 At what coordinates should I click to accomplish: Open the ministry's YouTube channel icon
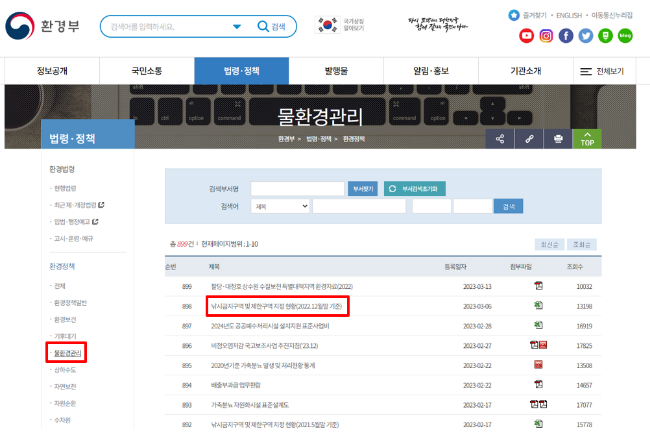pos(526,36)
